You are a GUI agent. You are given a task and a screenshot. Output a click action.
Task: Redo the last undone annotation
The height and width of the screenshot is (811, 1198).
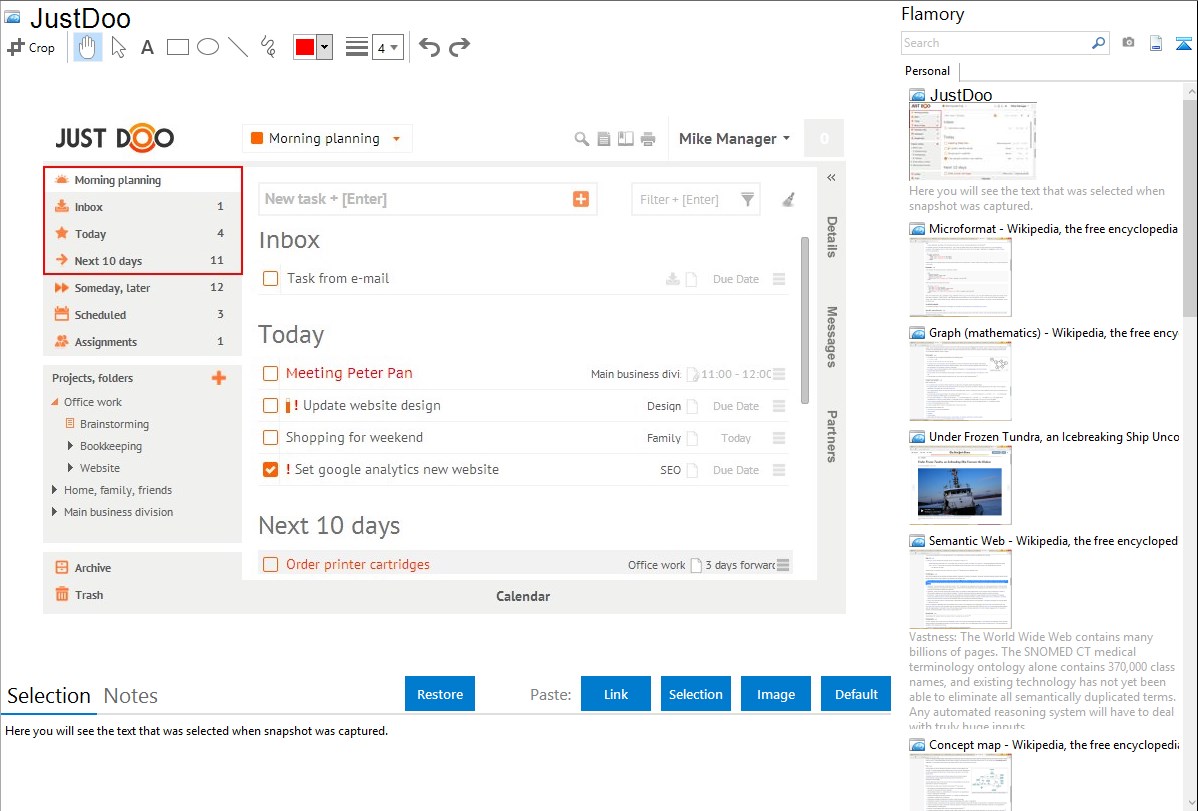(x=459, y=47)
